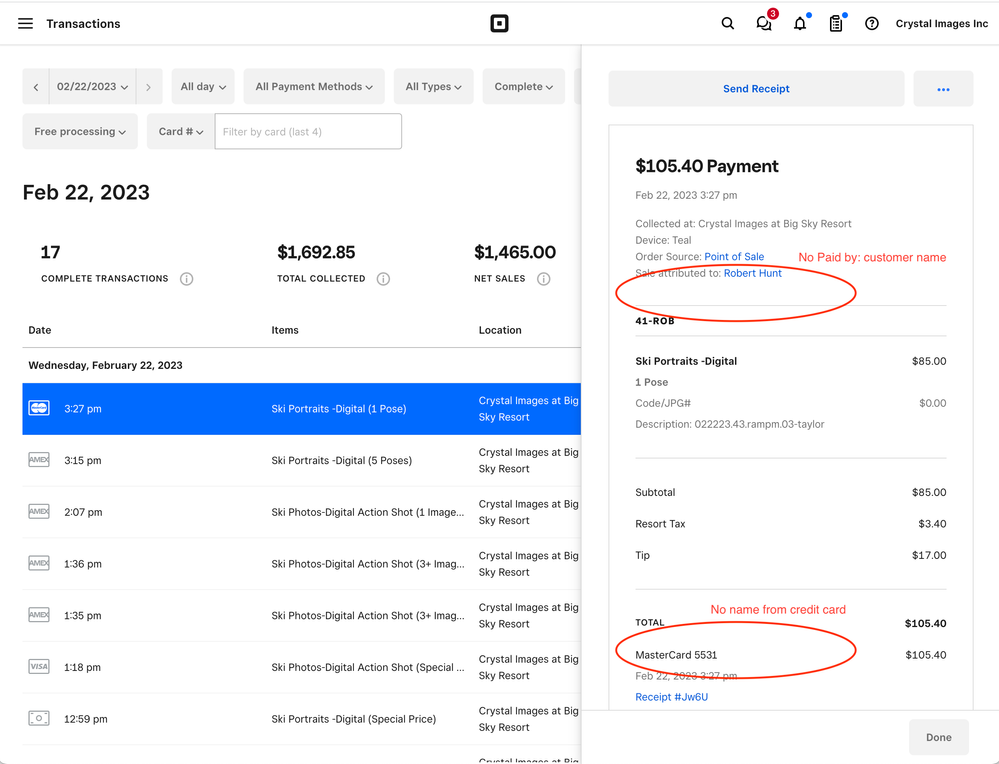Viewport: 999px width, 764px height.
Task: Show info tooltip for Total Collected
Action: coord(383,279)
